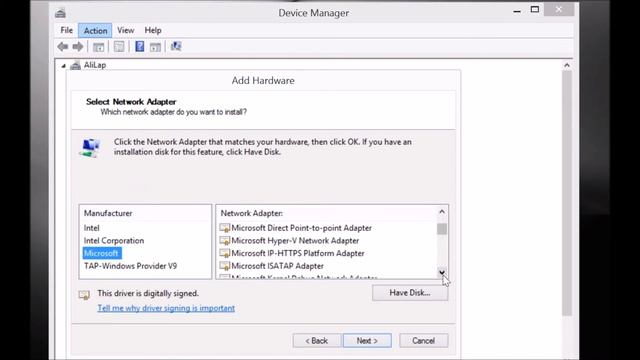Click the Device Manager vertical scrollbar thumb
The image size is (640, 360).
pos(567,193)
